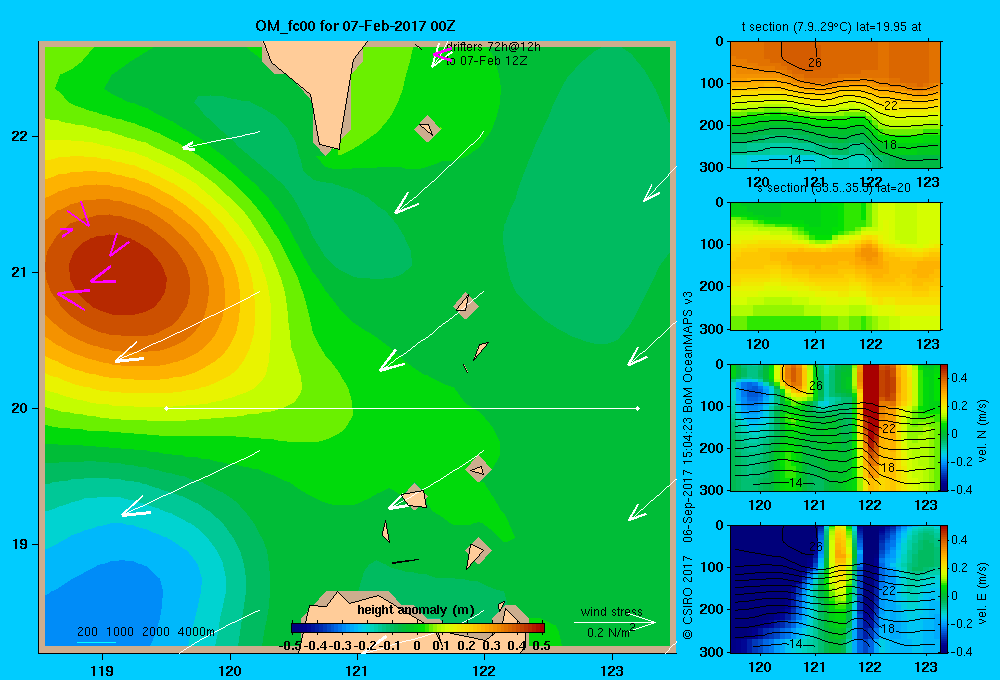Screen dimensions: 1000x680
Task: Click the map title OM_fc00 for 07-Feb-2017 00Z
Action: click(355, 26)
